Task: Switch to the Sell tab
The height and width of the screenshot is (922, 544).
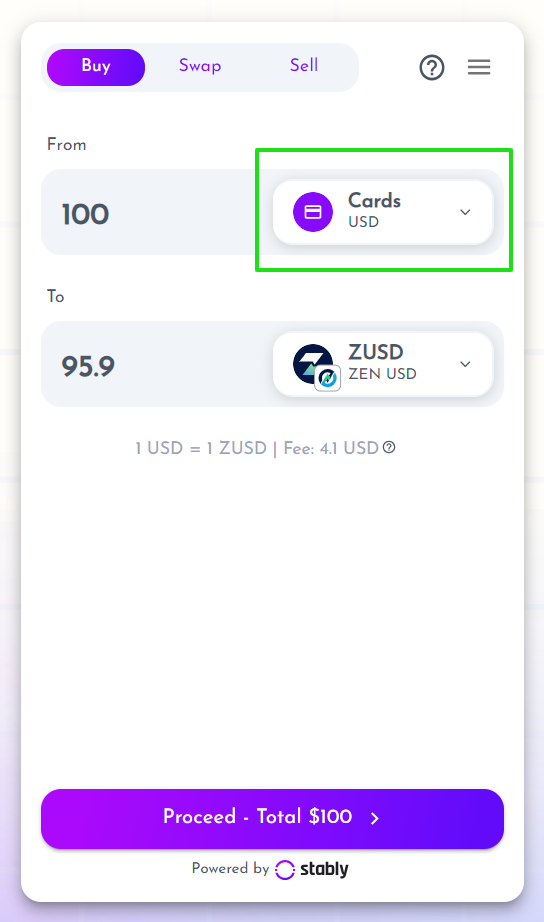Action: pyautogui.click(x=303, y=66)
